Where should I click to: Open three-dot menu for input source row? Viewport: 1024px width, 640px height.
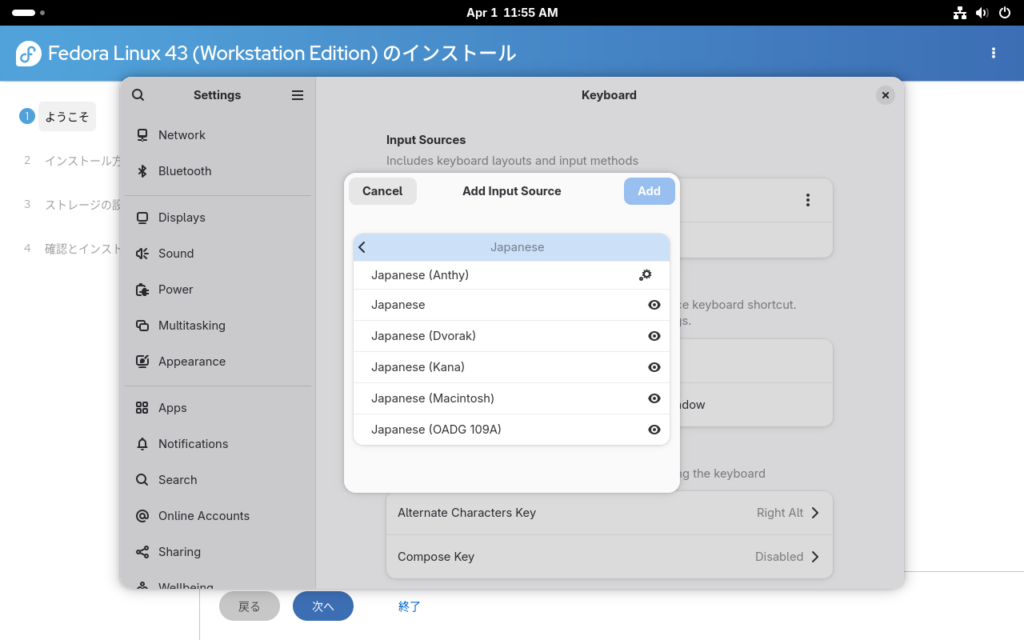click(x=808, y=200)
